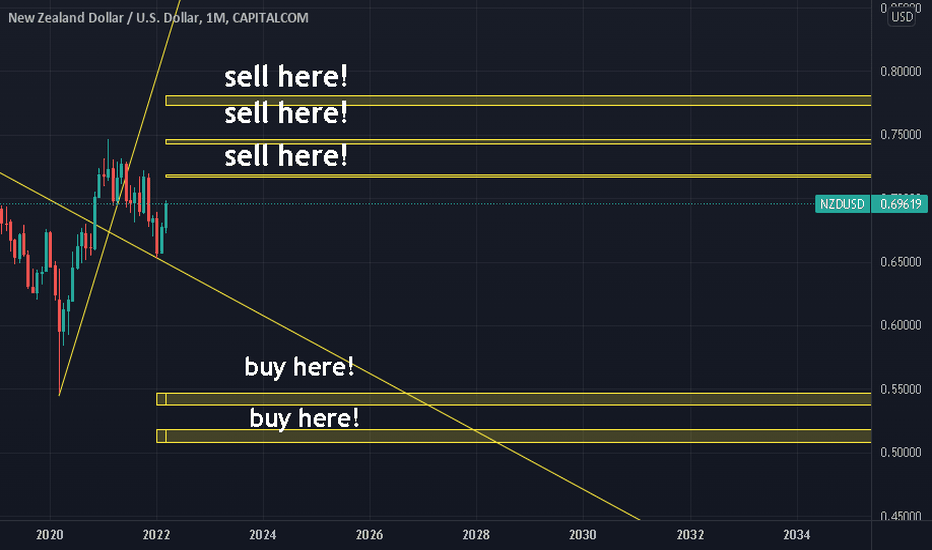The image size is (932, 550).
Task: Click the 0.60000 price scale label
Action: point(900,325)
